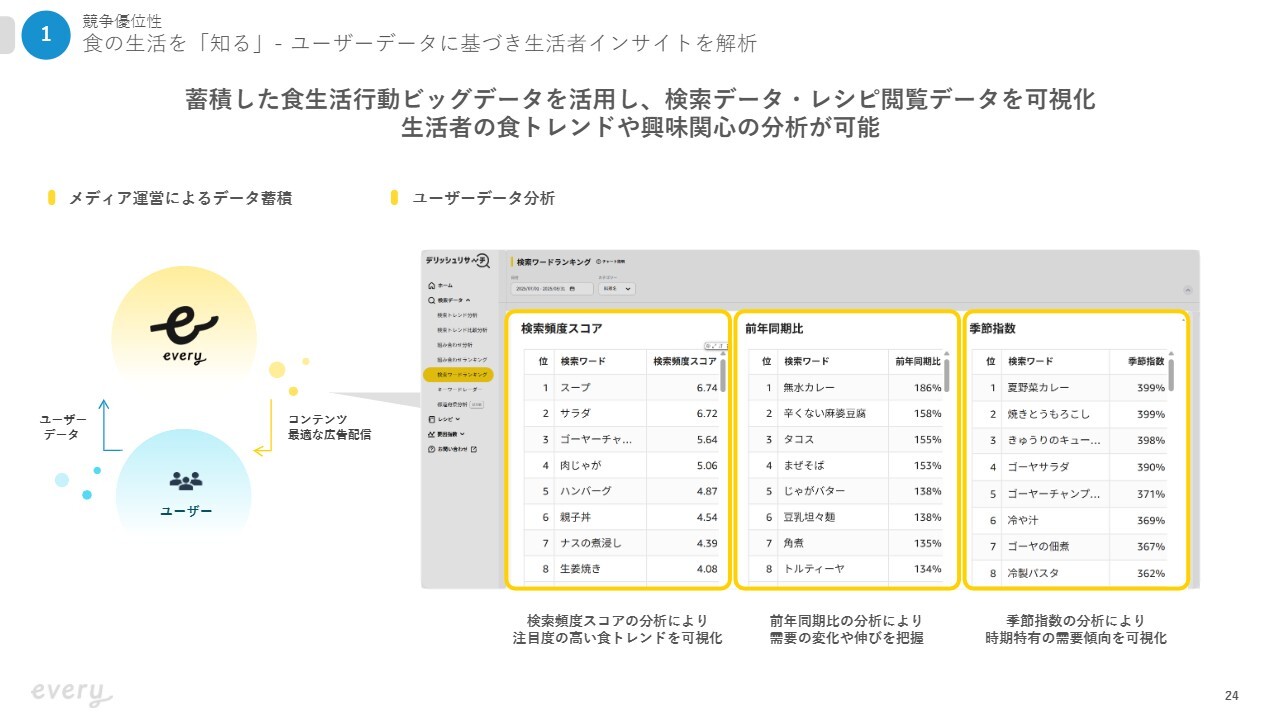
Task: Click scrollbar of 検索頻度スコア table
Action: click(723, 375)
